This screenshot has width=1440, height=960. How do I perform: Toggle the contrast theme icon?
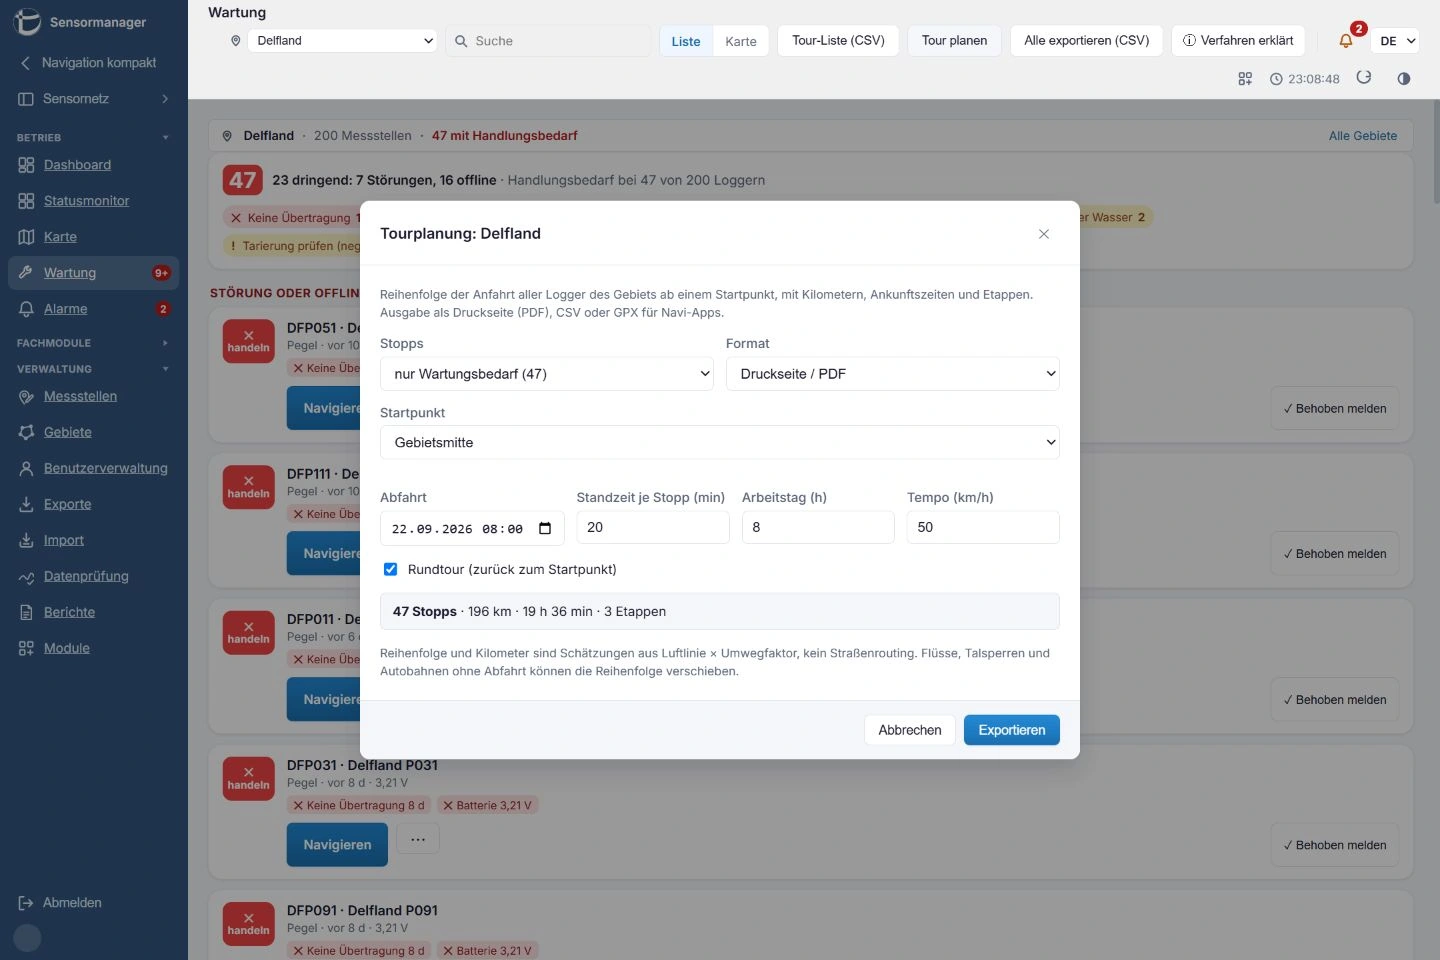click(x=1404, y=79)
